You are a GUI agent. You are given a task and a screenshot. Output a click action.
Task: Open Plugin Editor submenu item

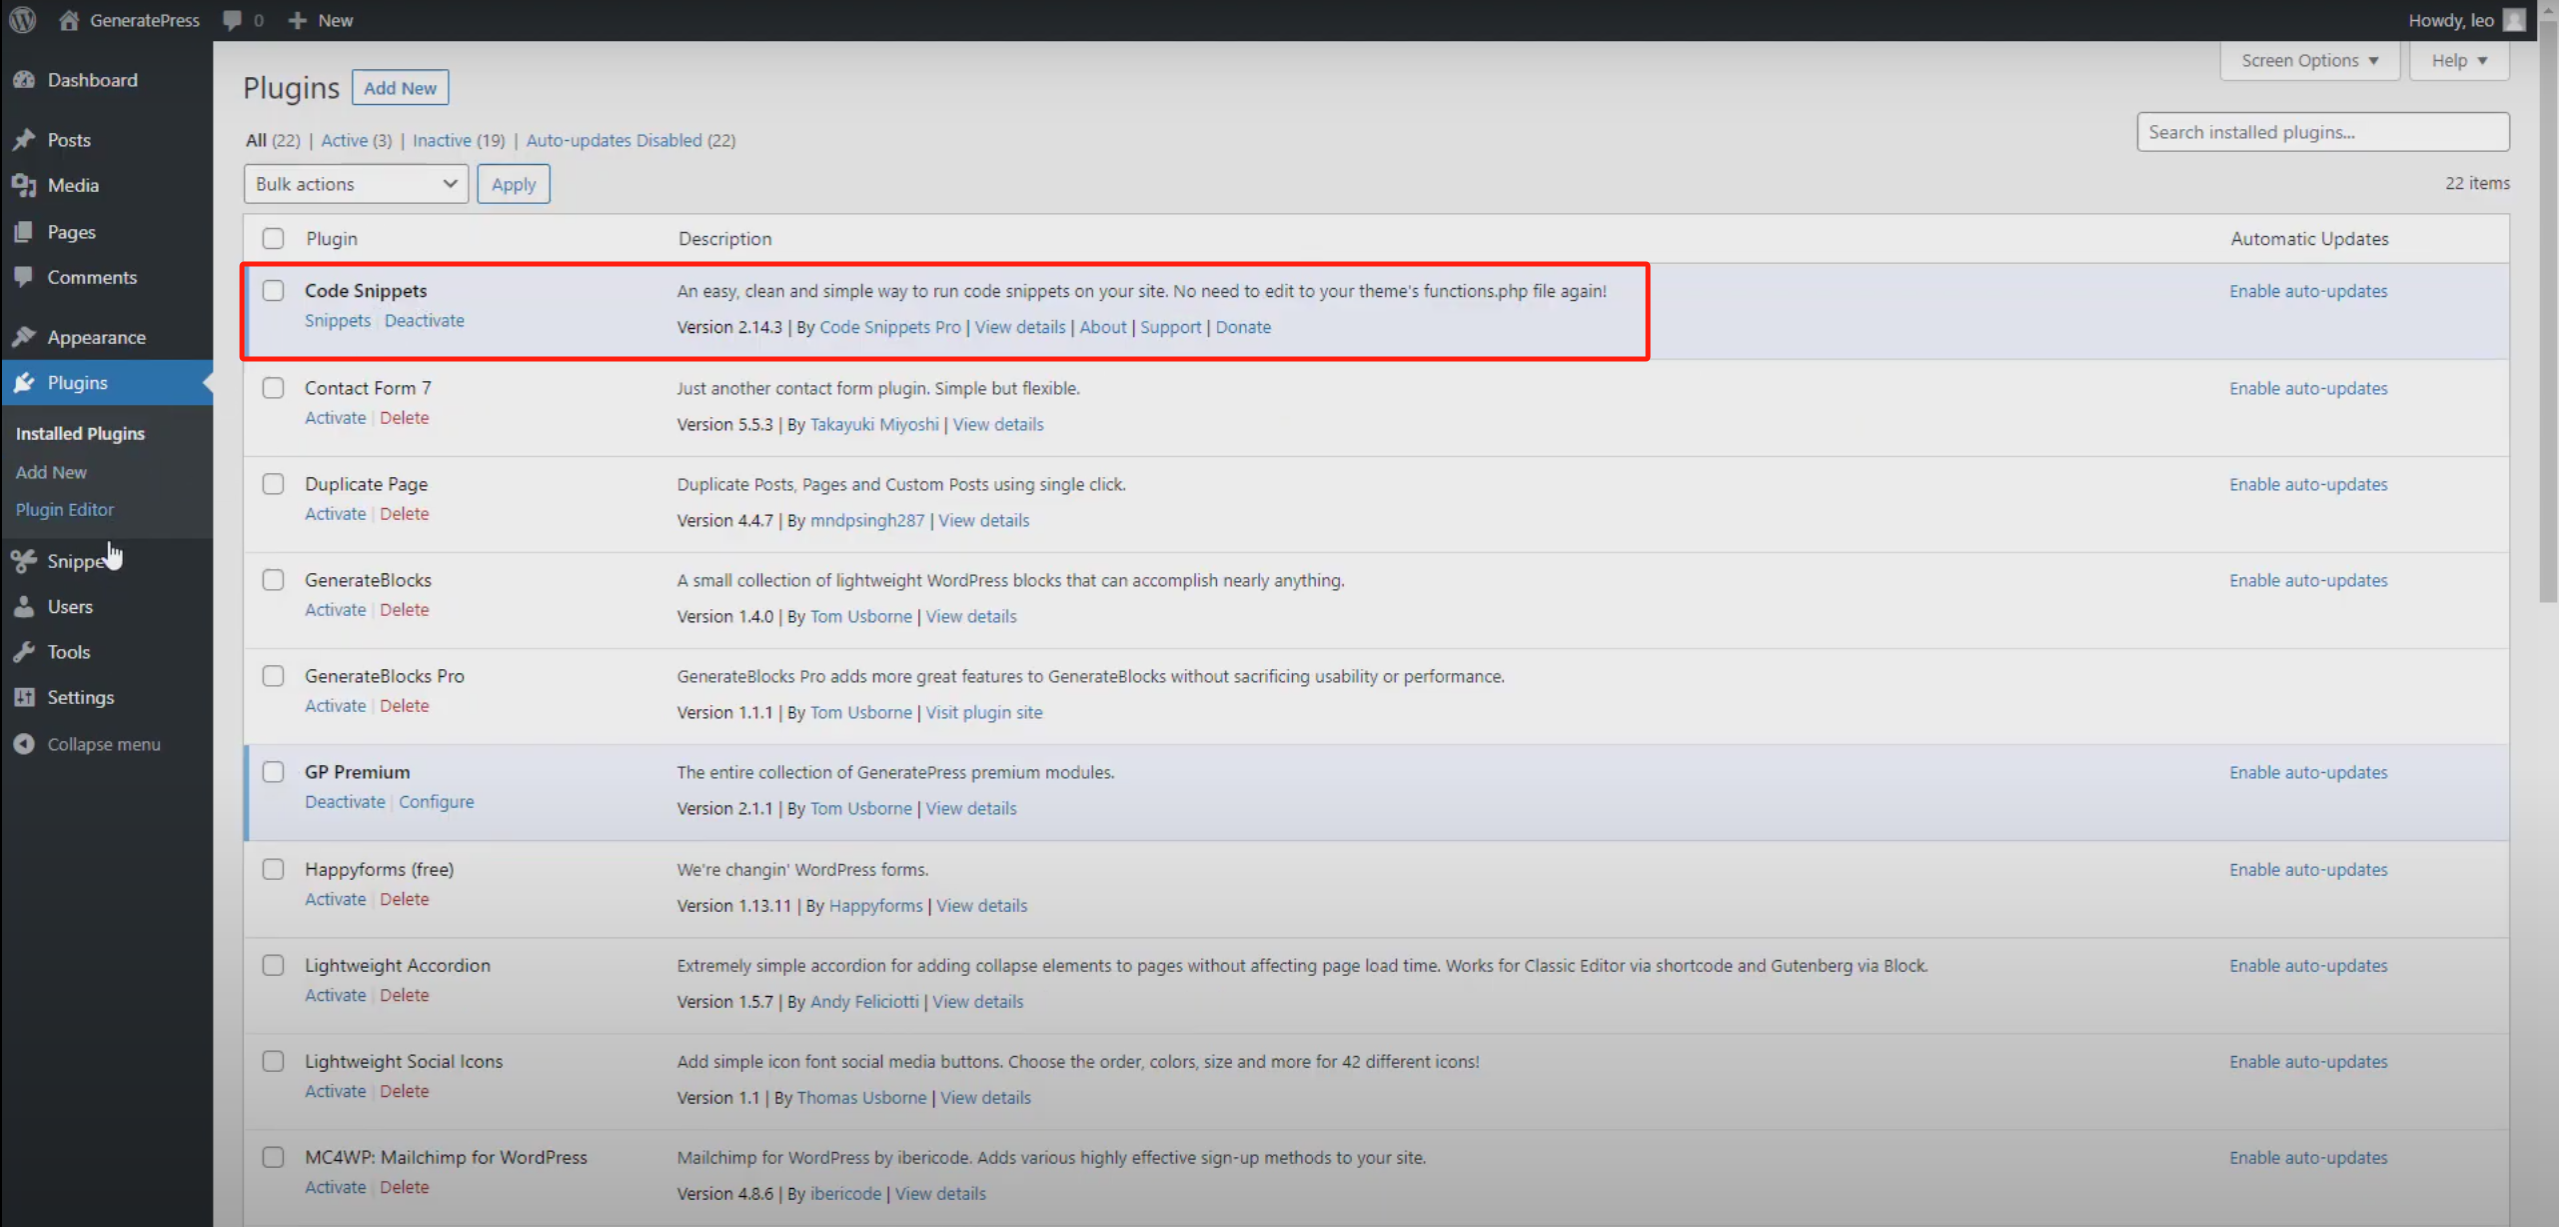click(65, 509)
